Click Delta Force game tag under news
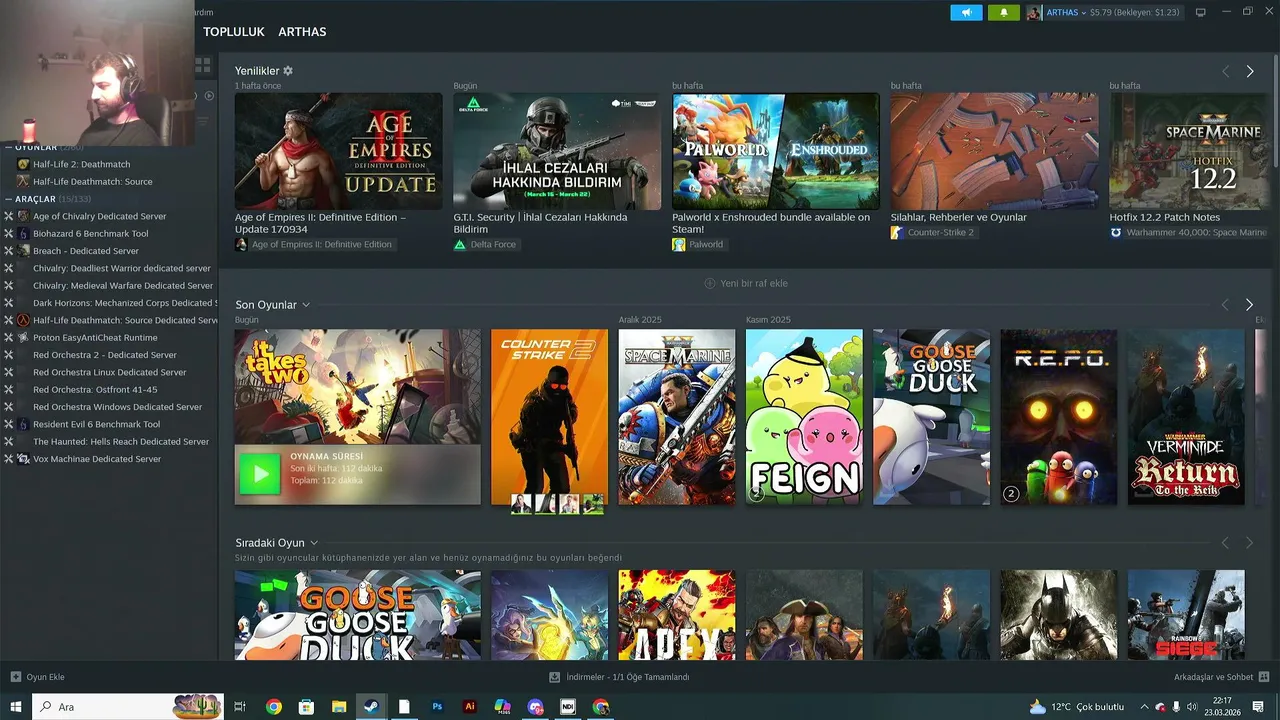 (486, 244)
